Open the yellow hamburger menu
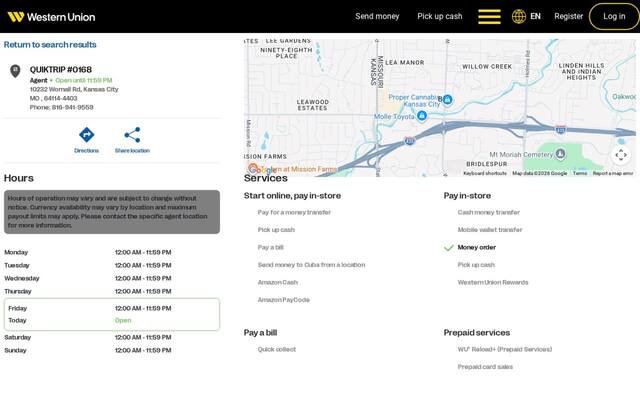Screen dimensions: 640x400 pos(489,17)
